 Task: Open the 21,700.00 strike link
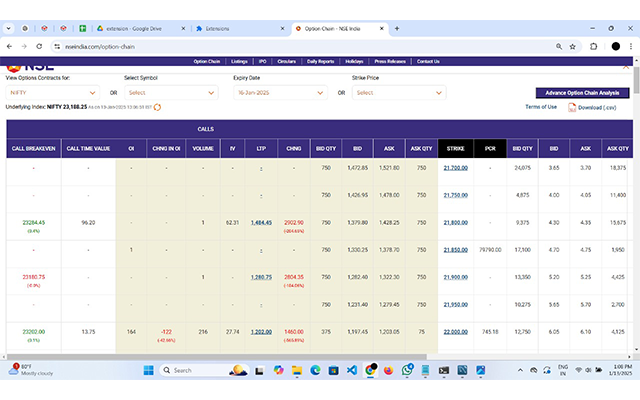456,168
